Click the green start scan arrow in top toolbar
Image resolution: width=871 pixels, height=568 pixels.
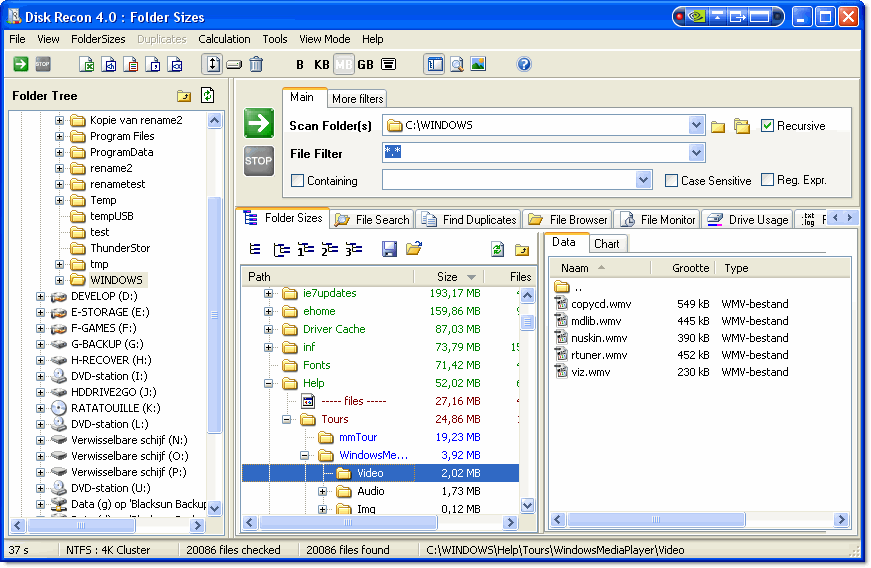[x=21, y=64]
